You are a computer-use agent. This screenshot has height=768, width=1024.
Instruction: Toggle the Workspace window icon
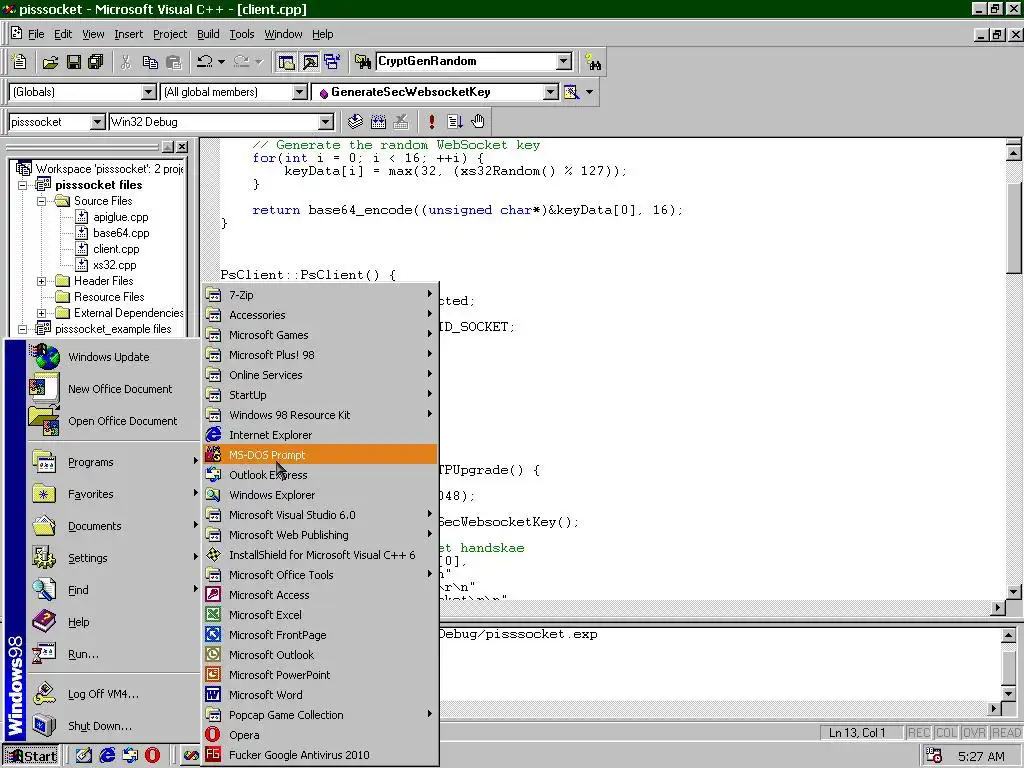tap(286, 62)
